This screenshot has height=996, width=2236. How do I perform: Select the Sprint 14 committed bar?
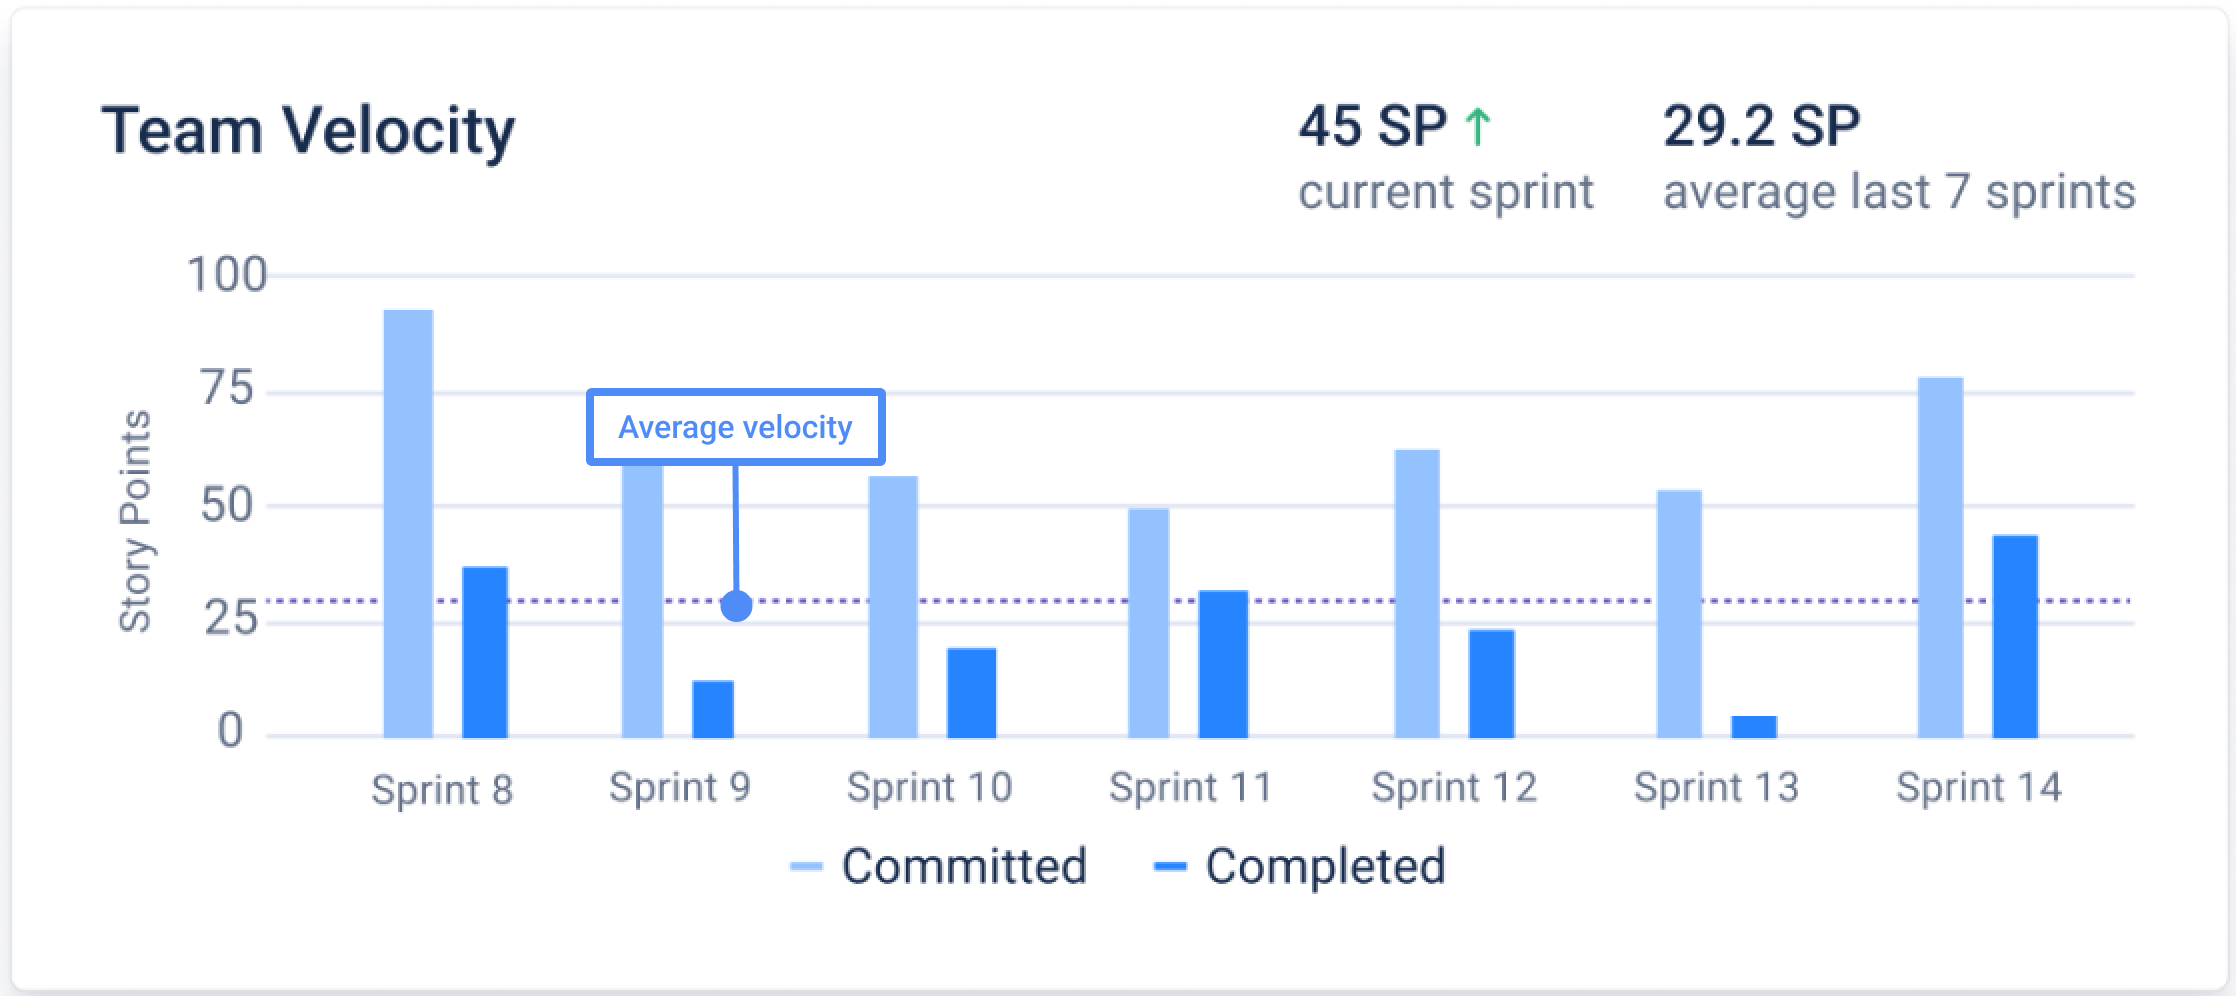1940,557
